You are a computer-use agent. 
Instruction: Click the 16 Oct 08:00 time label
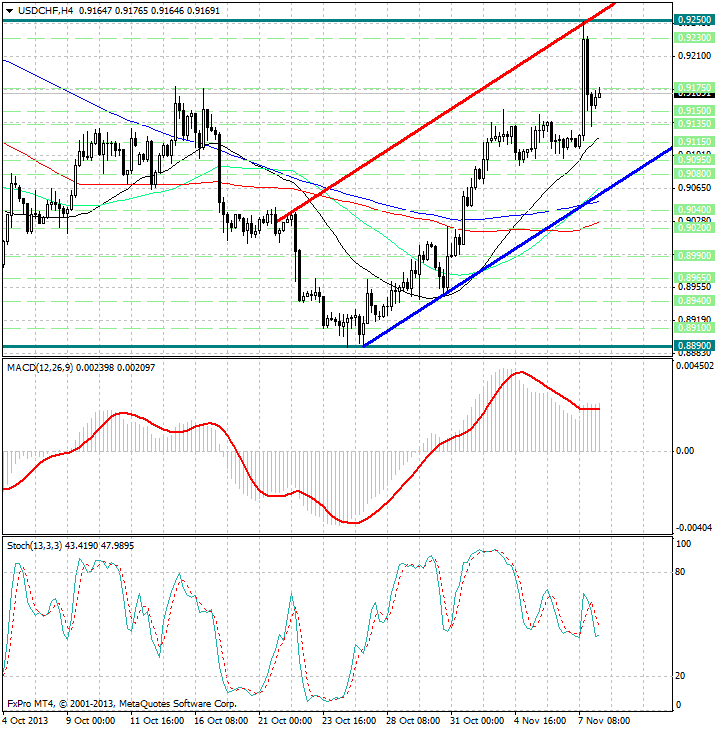pyautogui.click(x=221, y=721)
